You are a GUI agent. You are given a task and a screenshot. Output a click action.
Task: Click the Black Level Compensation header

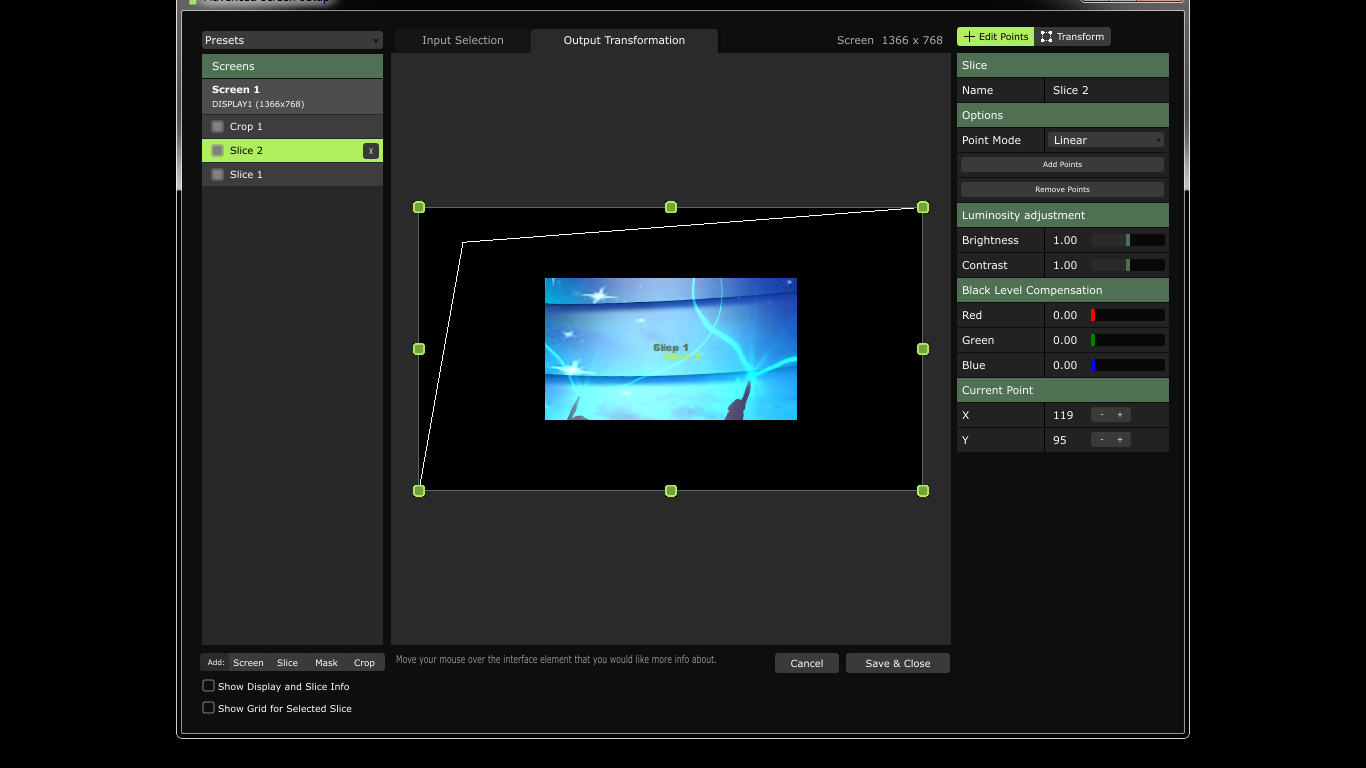[1063, 290]
